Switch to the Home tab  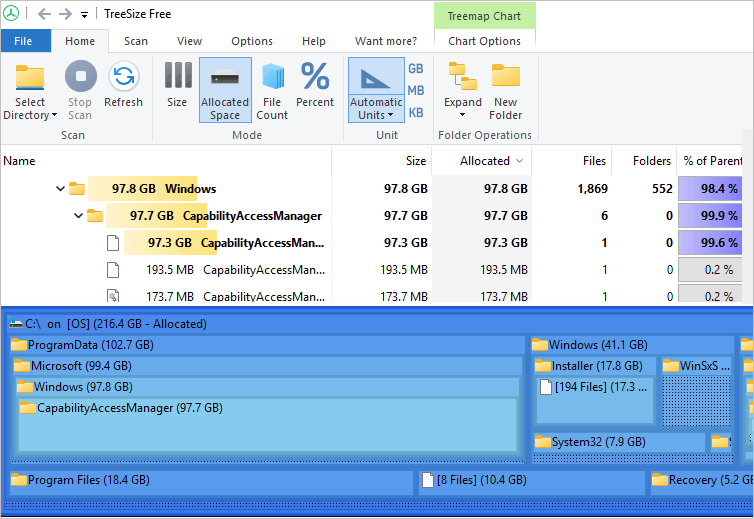80,41
